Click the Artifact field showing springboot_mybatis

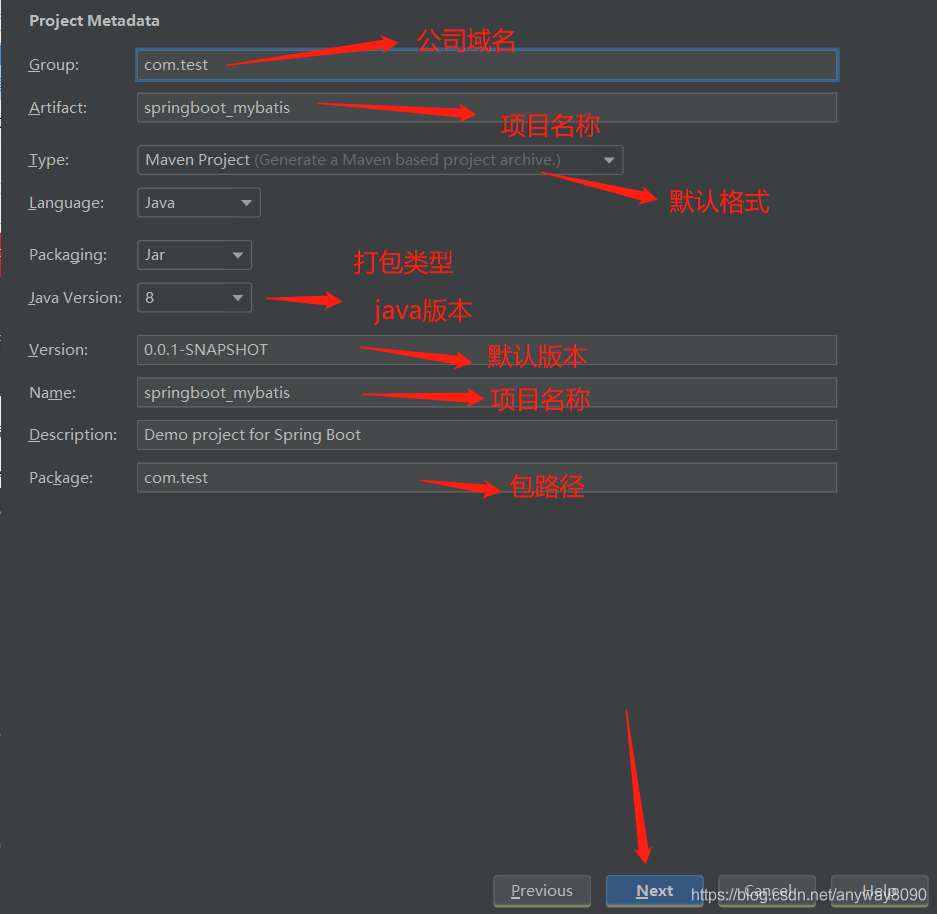tap(486, 107)
